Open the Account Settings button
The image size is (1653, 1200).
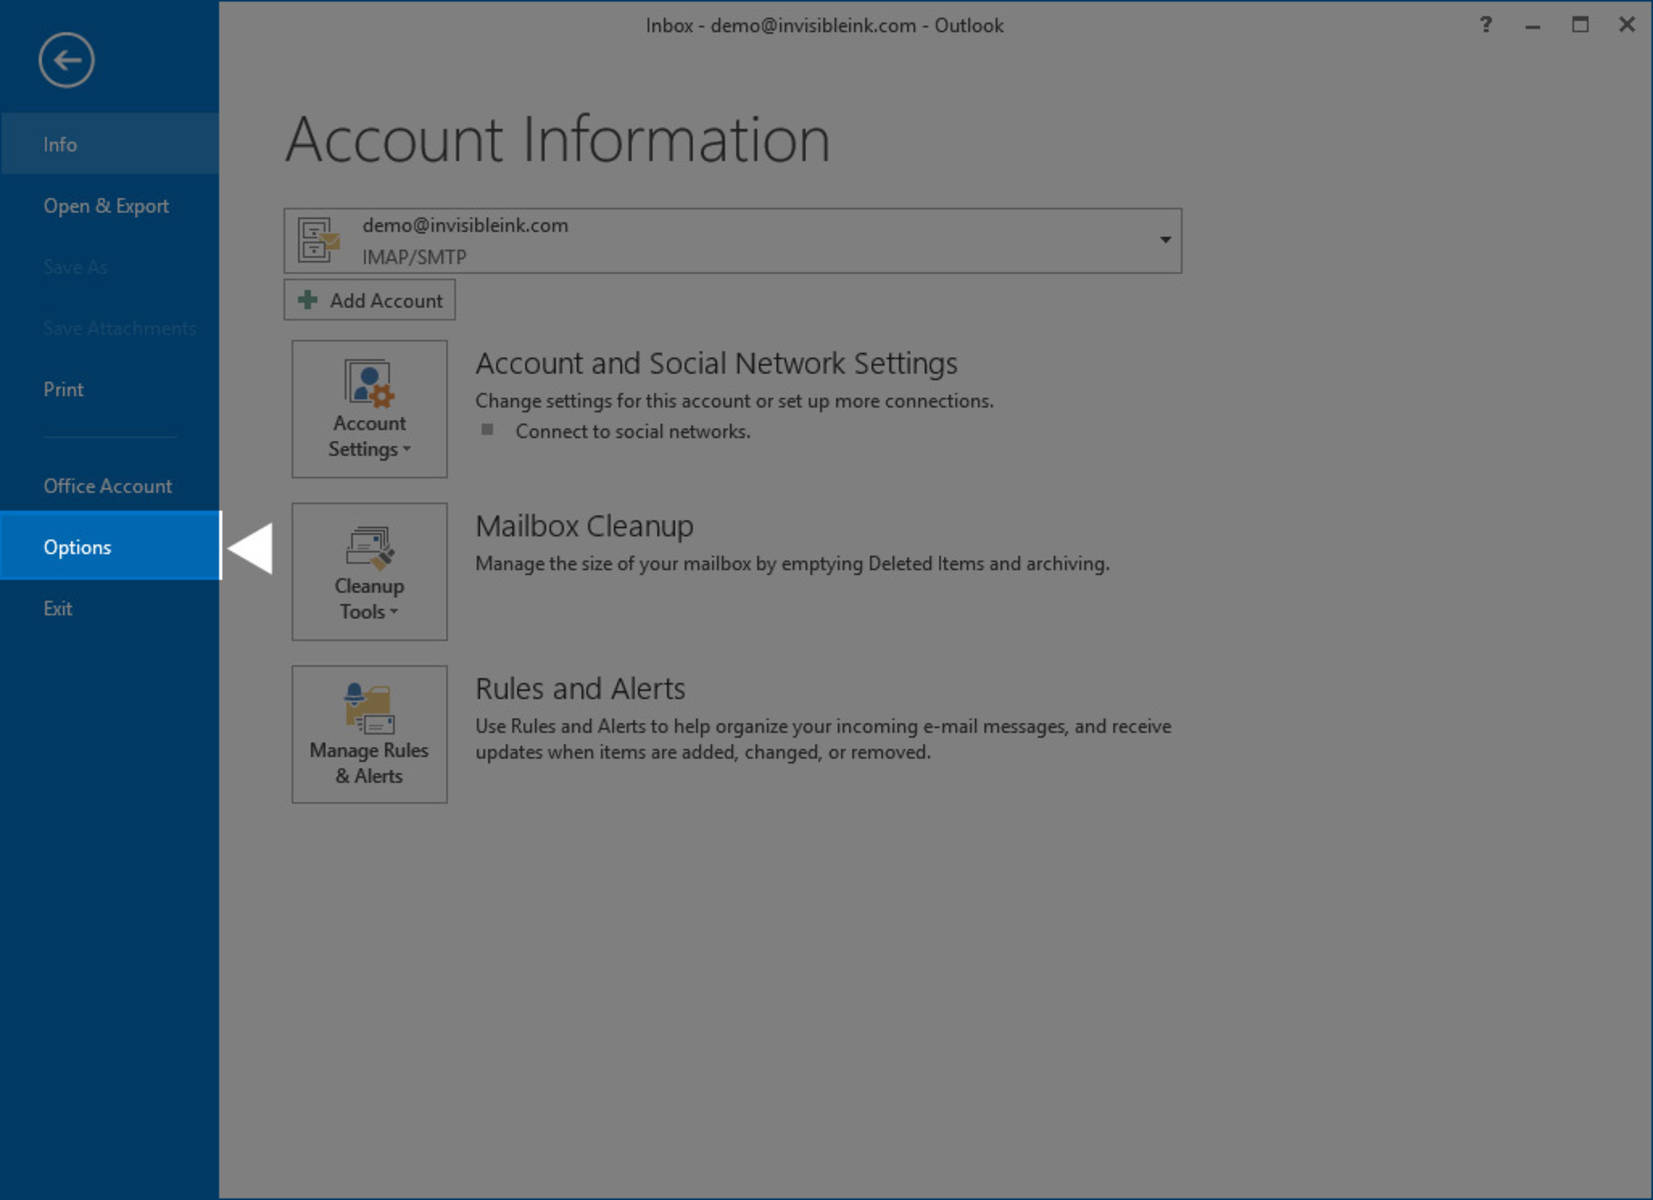click(x=369, y=409)
